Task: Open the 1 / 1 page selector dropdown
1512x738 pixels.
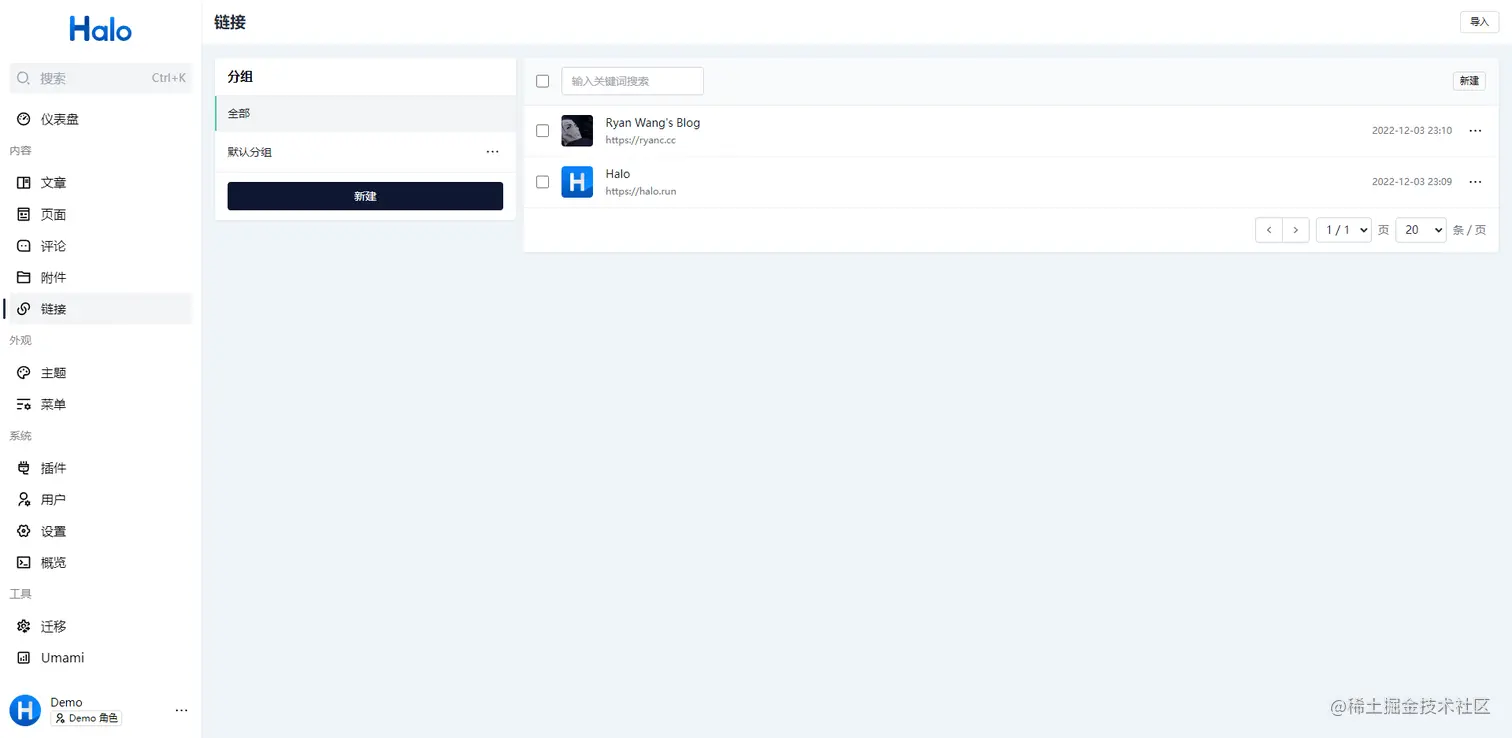Action: [1343, 230]
